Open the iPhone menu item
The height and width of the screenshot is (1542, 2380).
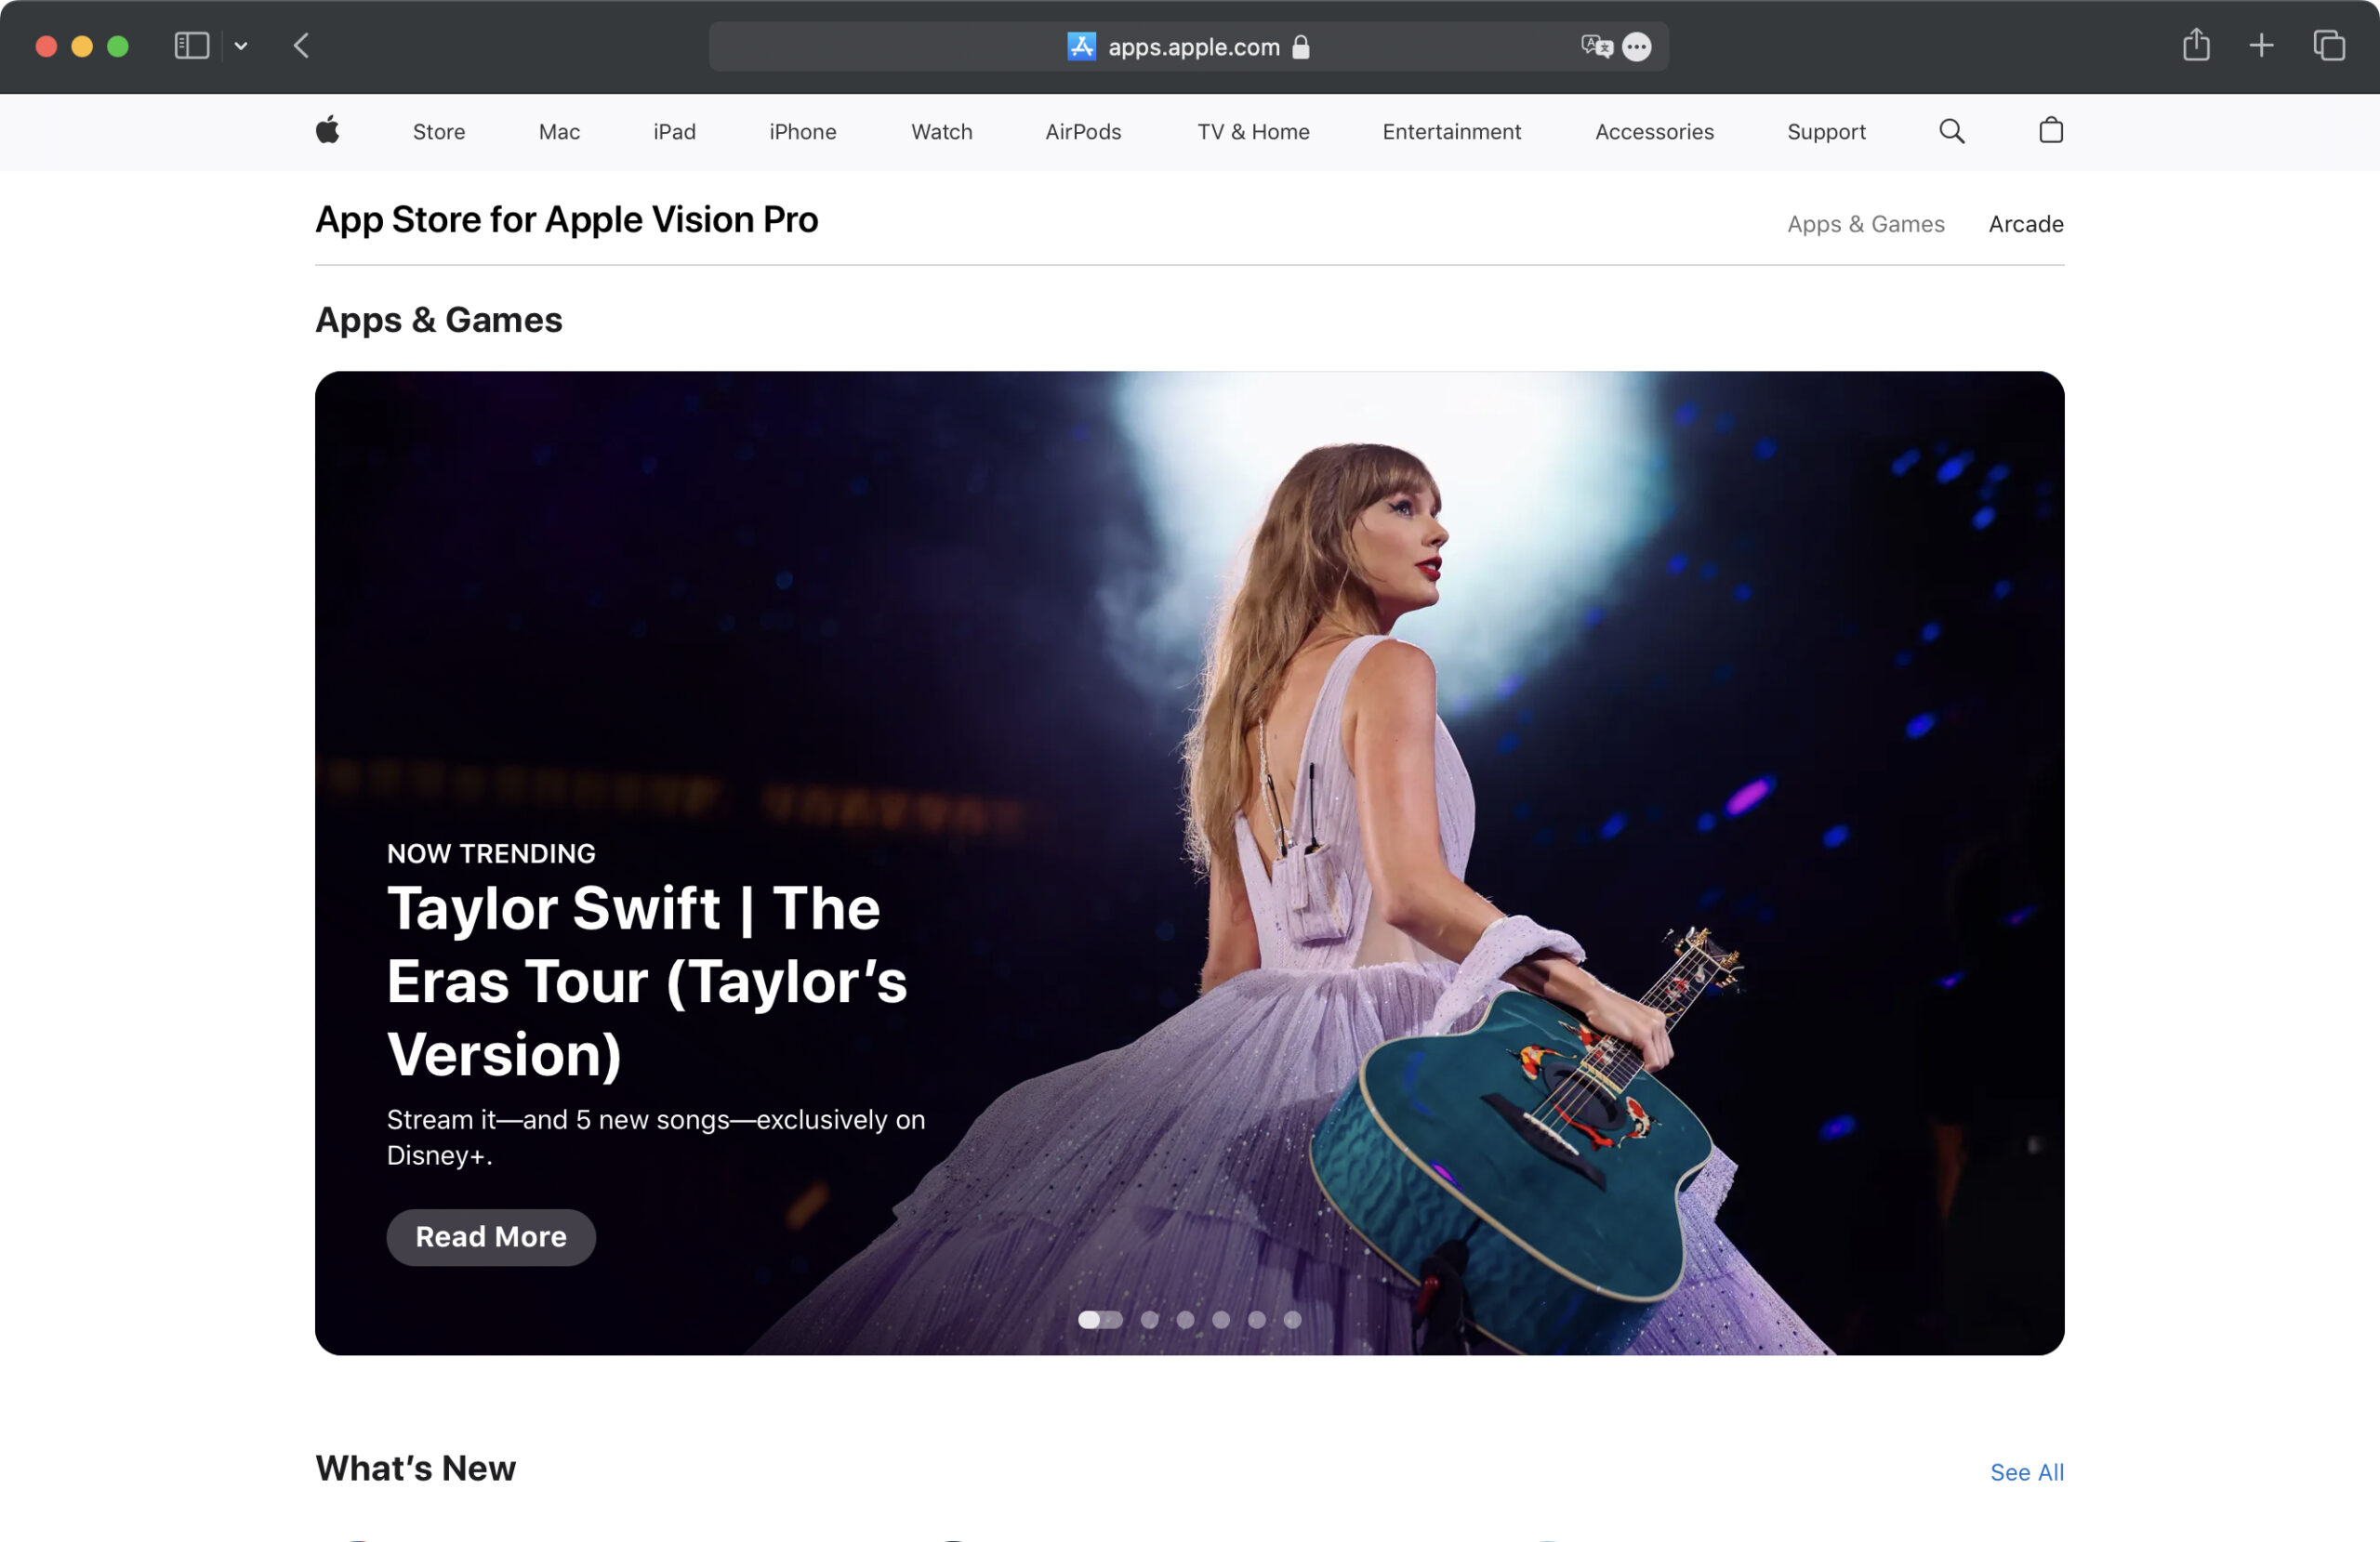[x=802, y=132]
